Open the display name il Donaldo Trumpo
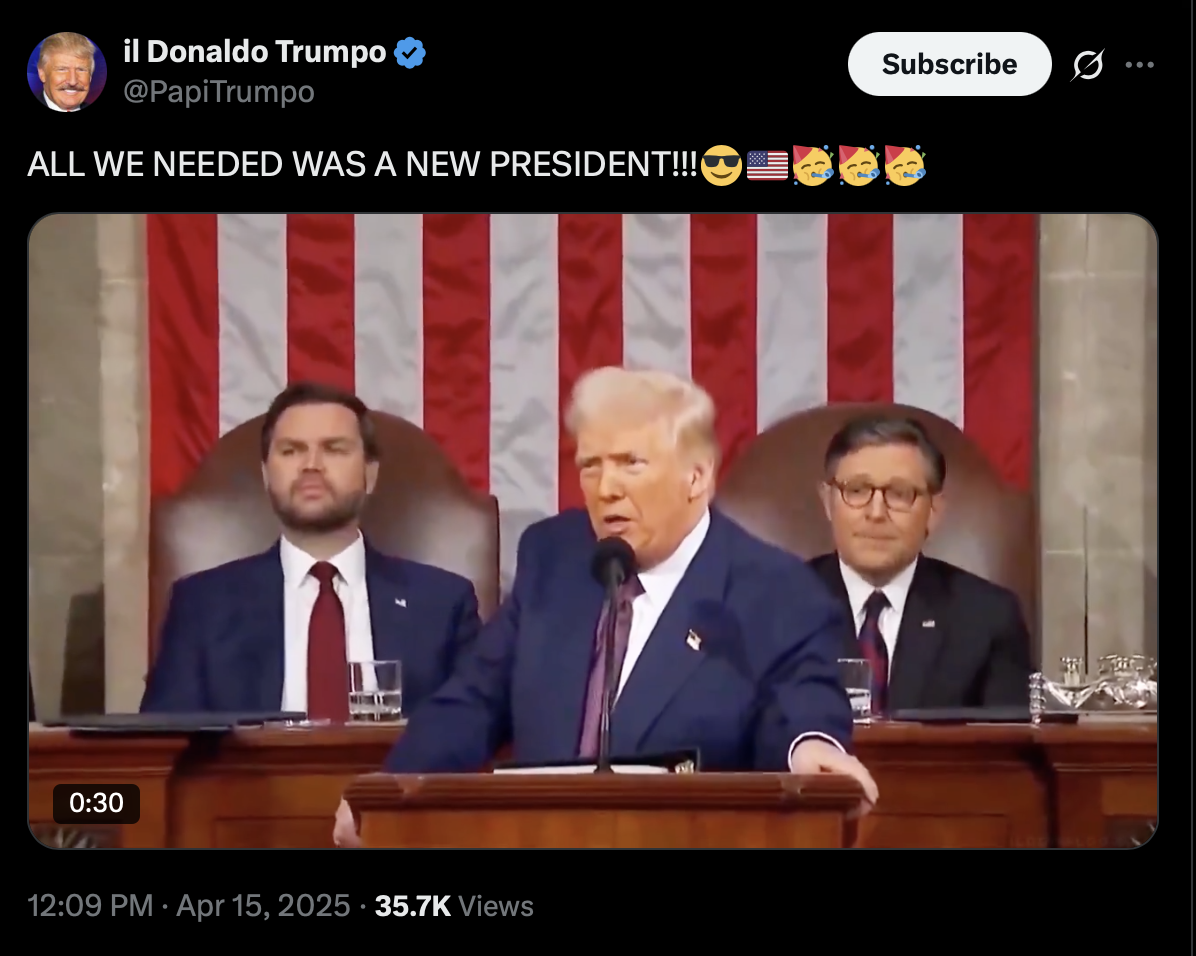The height and width of the screenshot is (956, 1196). 255,52
